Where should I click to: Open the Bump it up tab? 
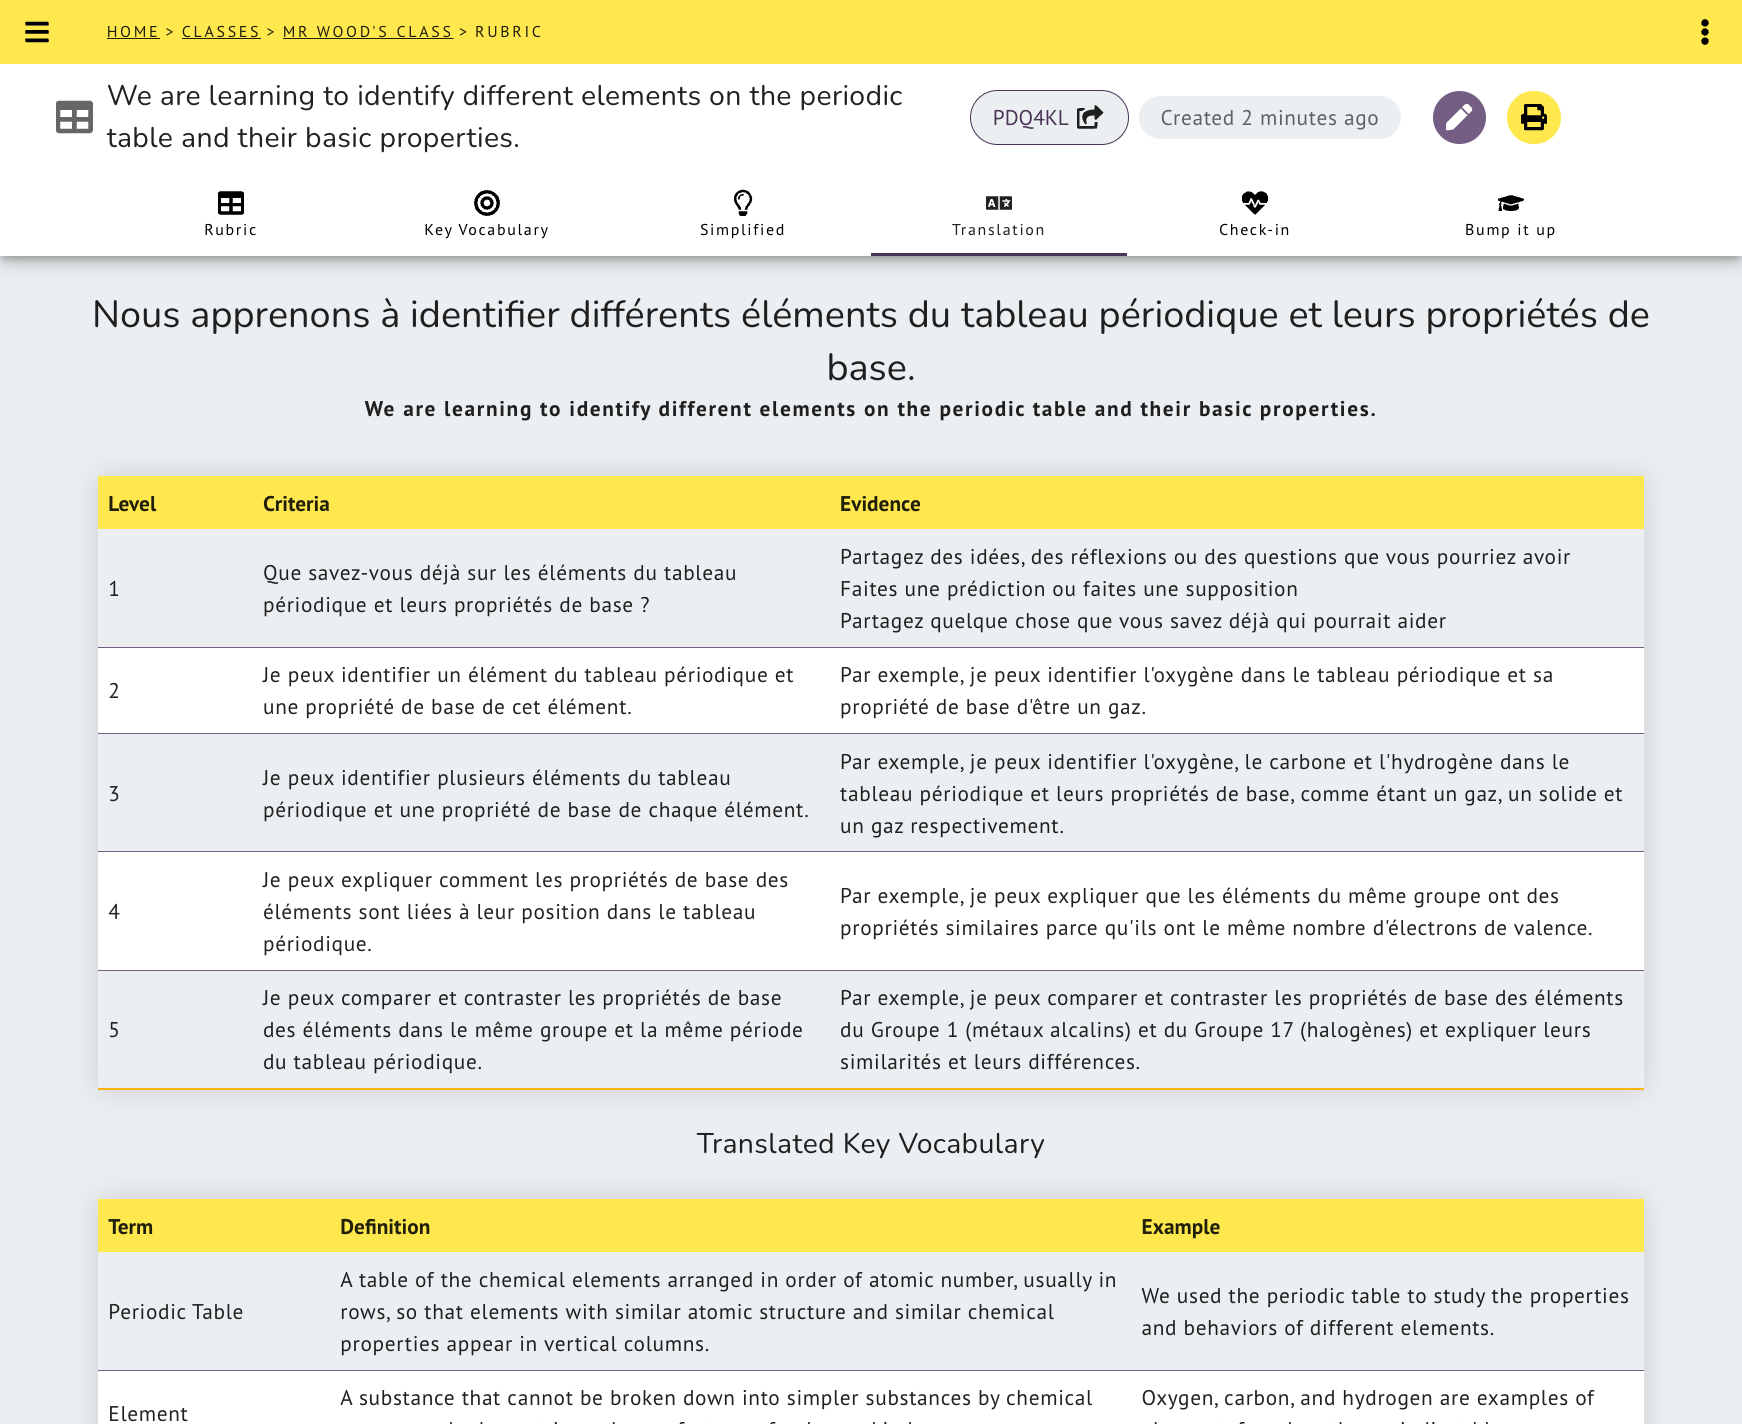tap(1511, 215)
